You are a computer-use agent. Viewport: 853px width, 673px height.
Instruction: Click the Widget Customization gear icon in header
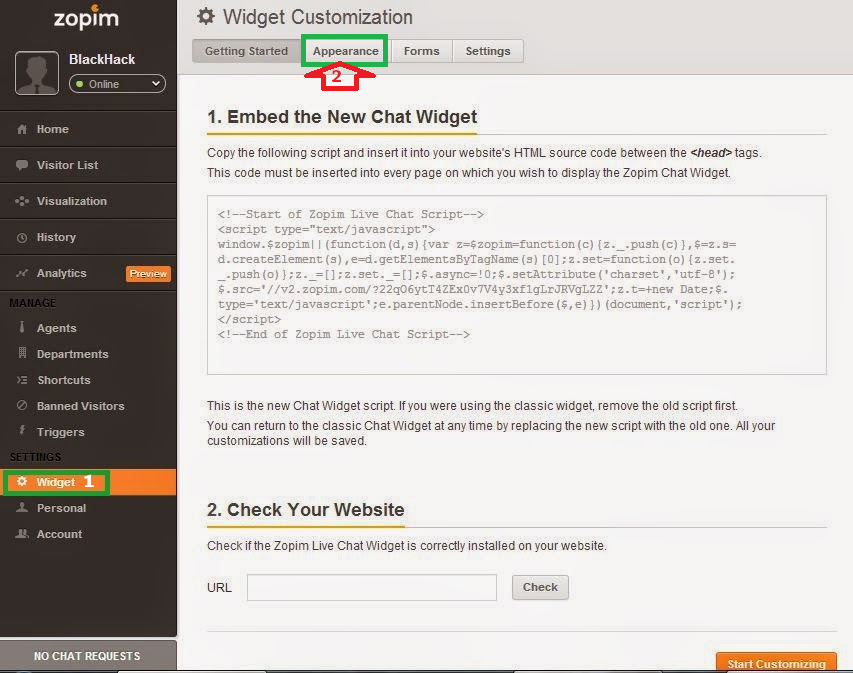(x=206, y=16)
